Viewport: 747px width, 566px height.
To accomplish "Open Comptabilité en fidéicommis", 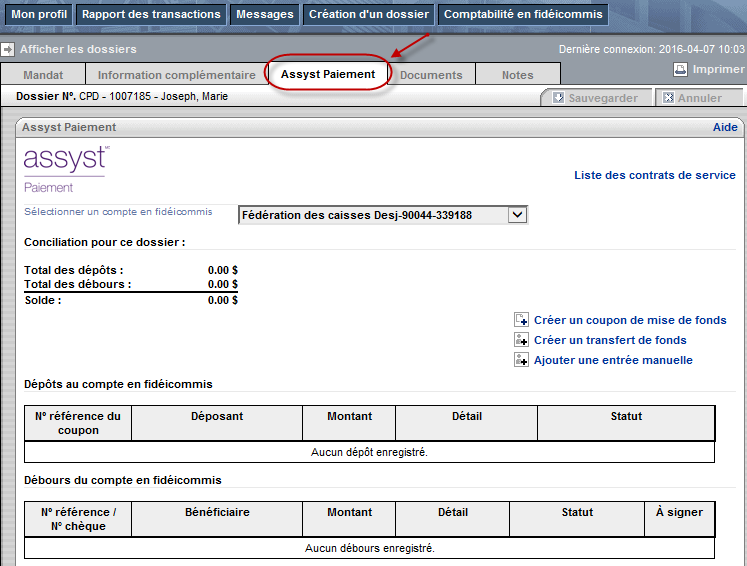I will [x=523, y=15].
